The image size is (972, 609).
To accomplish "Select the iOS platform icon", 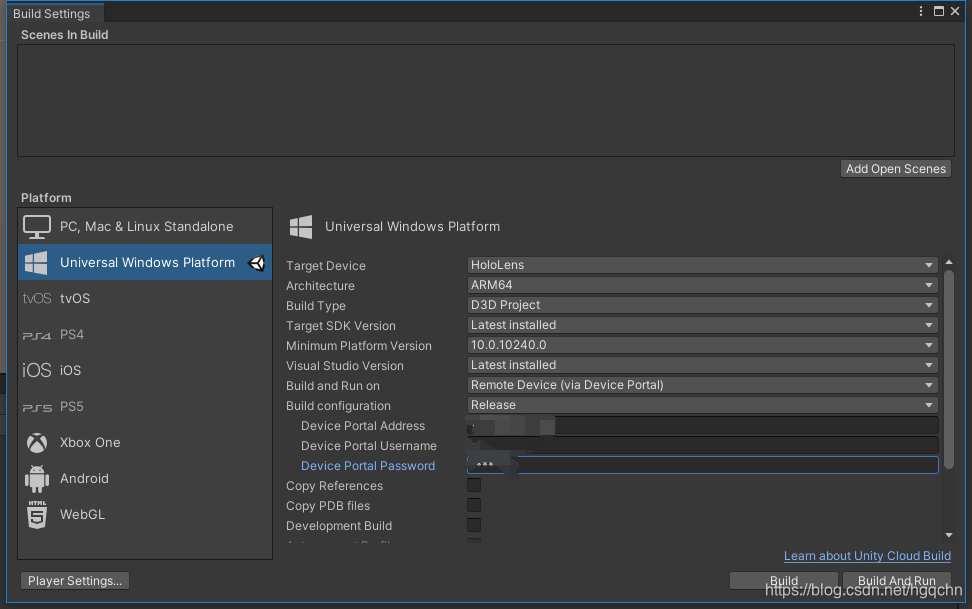I will tap(37, 370).
